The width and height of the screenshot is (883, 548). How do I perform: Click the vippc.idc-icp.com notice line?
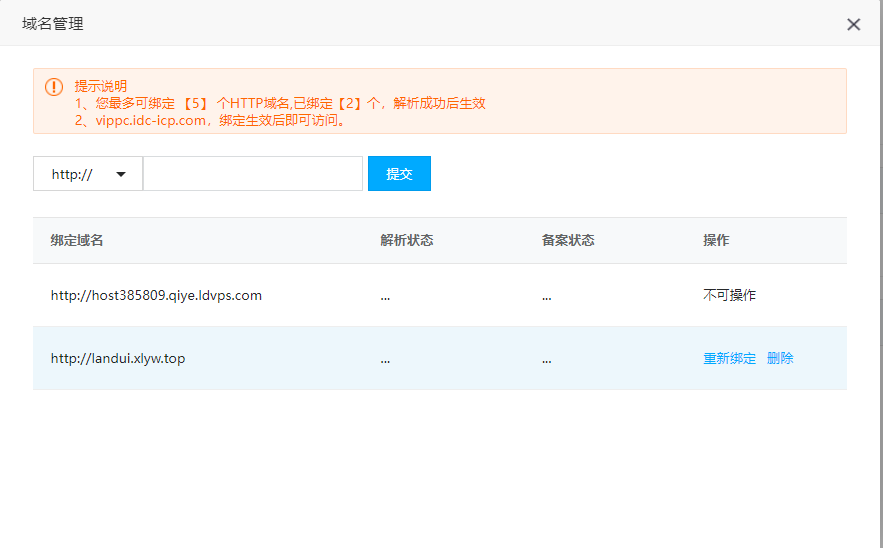(x=210, y=120)
